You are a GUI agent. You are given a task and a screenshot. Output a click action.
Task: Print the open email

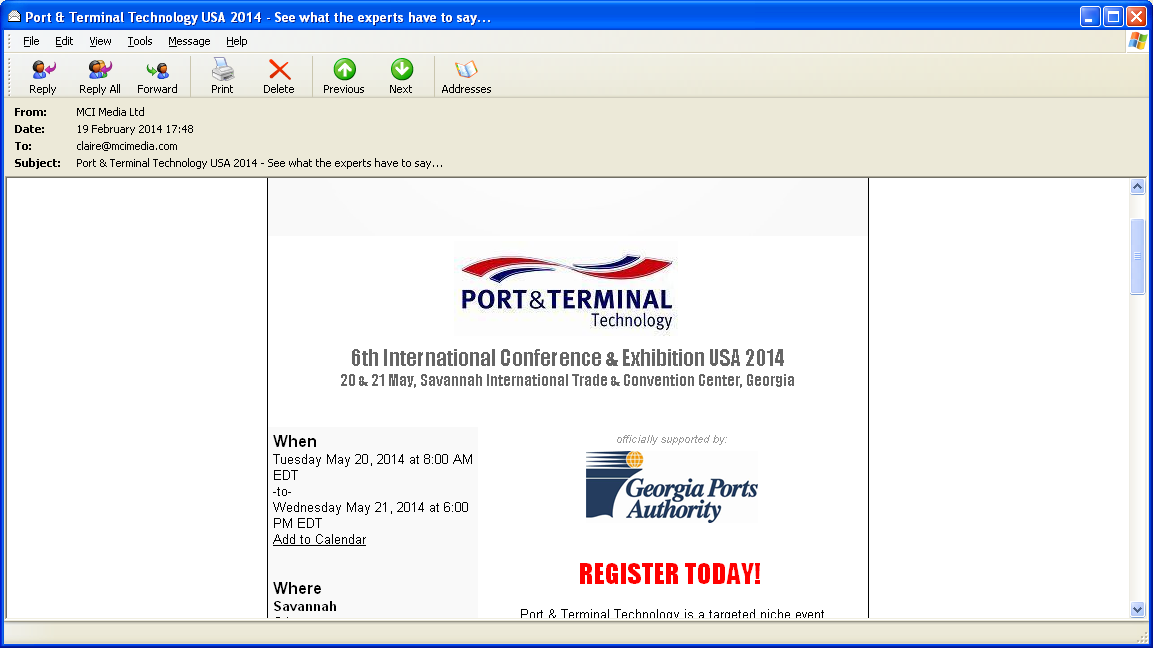click(x=222, y=76)
